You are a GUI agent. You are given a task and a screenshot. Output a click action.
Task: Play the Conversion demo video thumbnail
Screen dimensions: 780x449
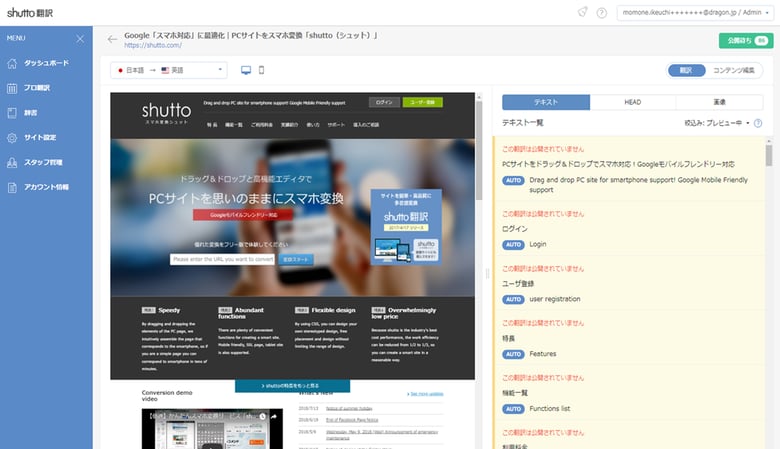212,429
